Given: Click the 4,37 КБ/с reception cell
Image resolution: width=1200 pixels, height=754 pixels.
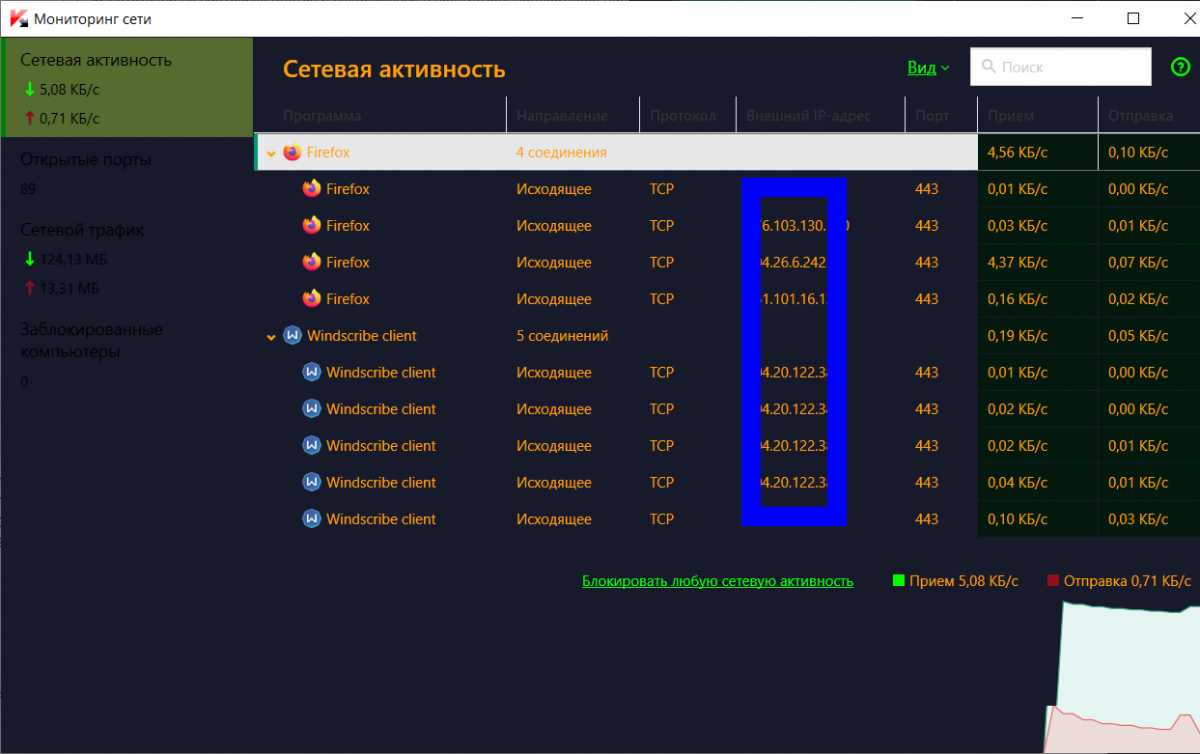Looking at the screenshot, I should (1018, 262).
